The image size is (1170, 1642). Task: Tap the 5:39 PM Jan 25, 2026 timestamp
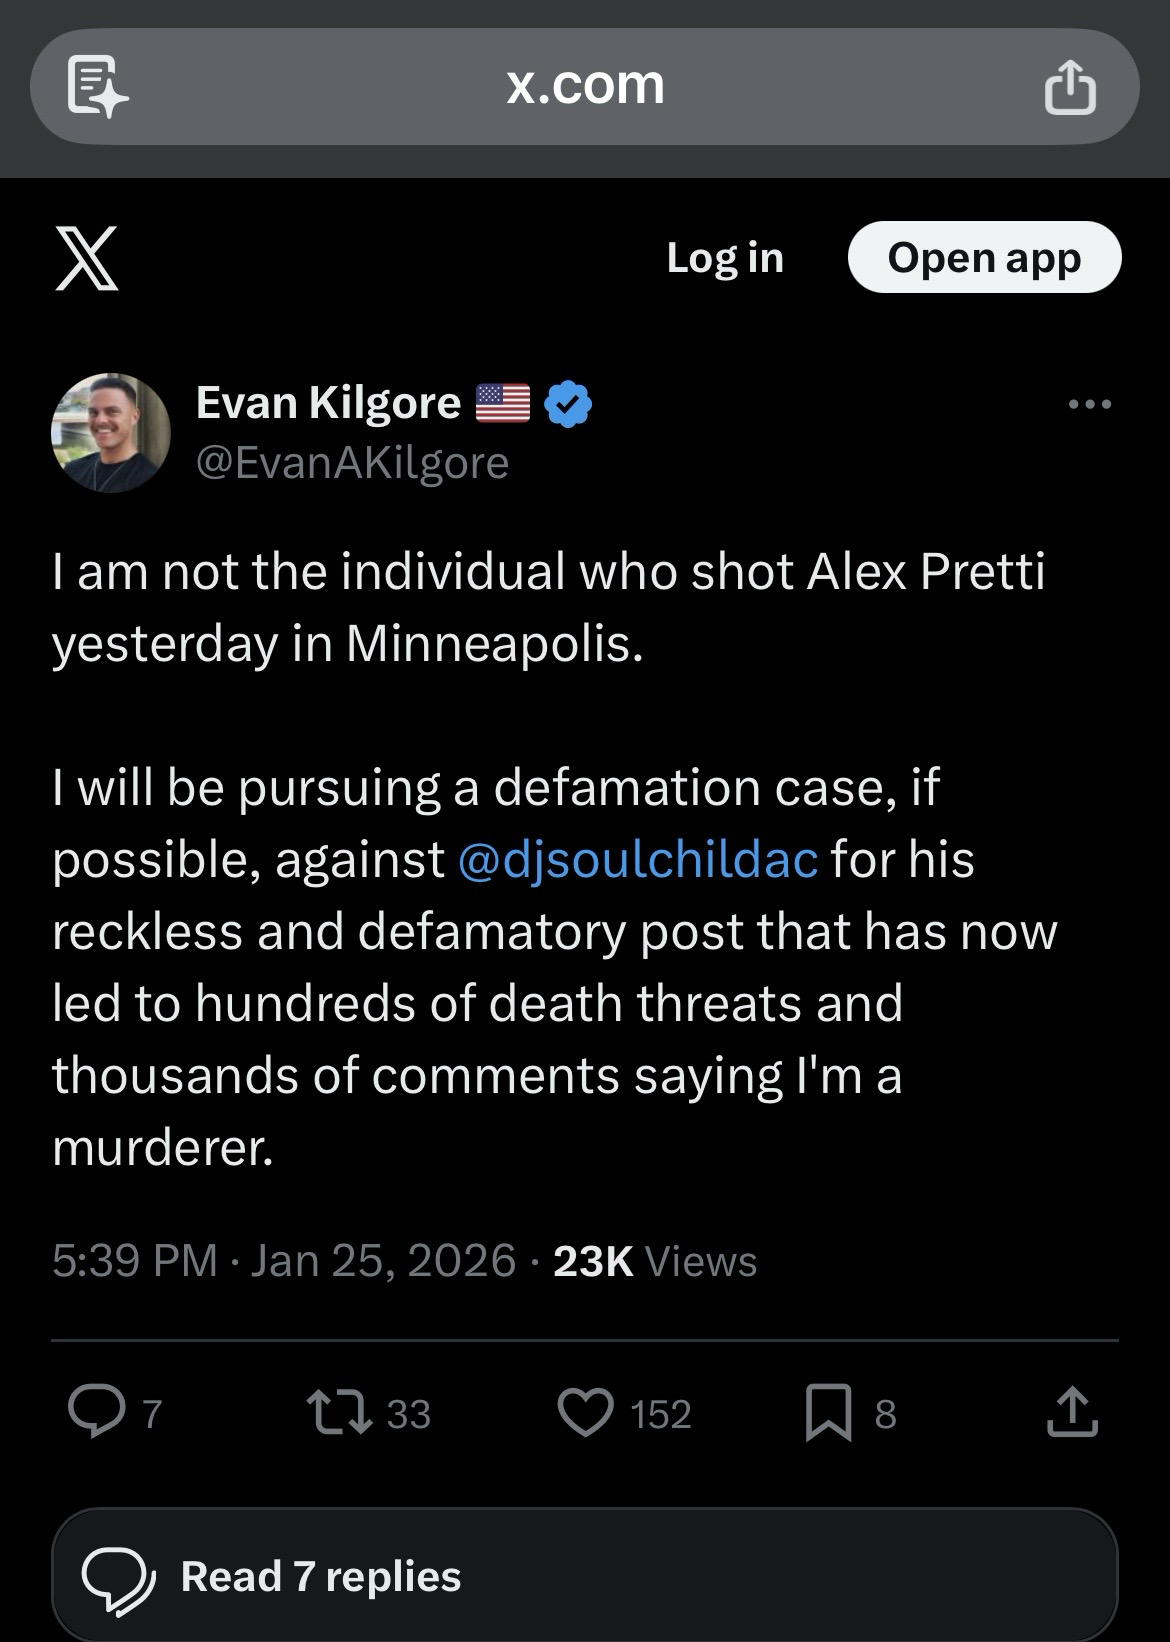[284, 1260]
